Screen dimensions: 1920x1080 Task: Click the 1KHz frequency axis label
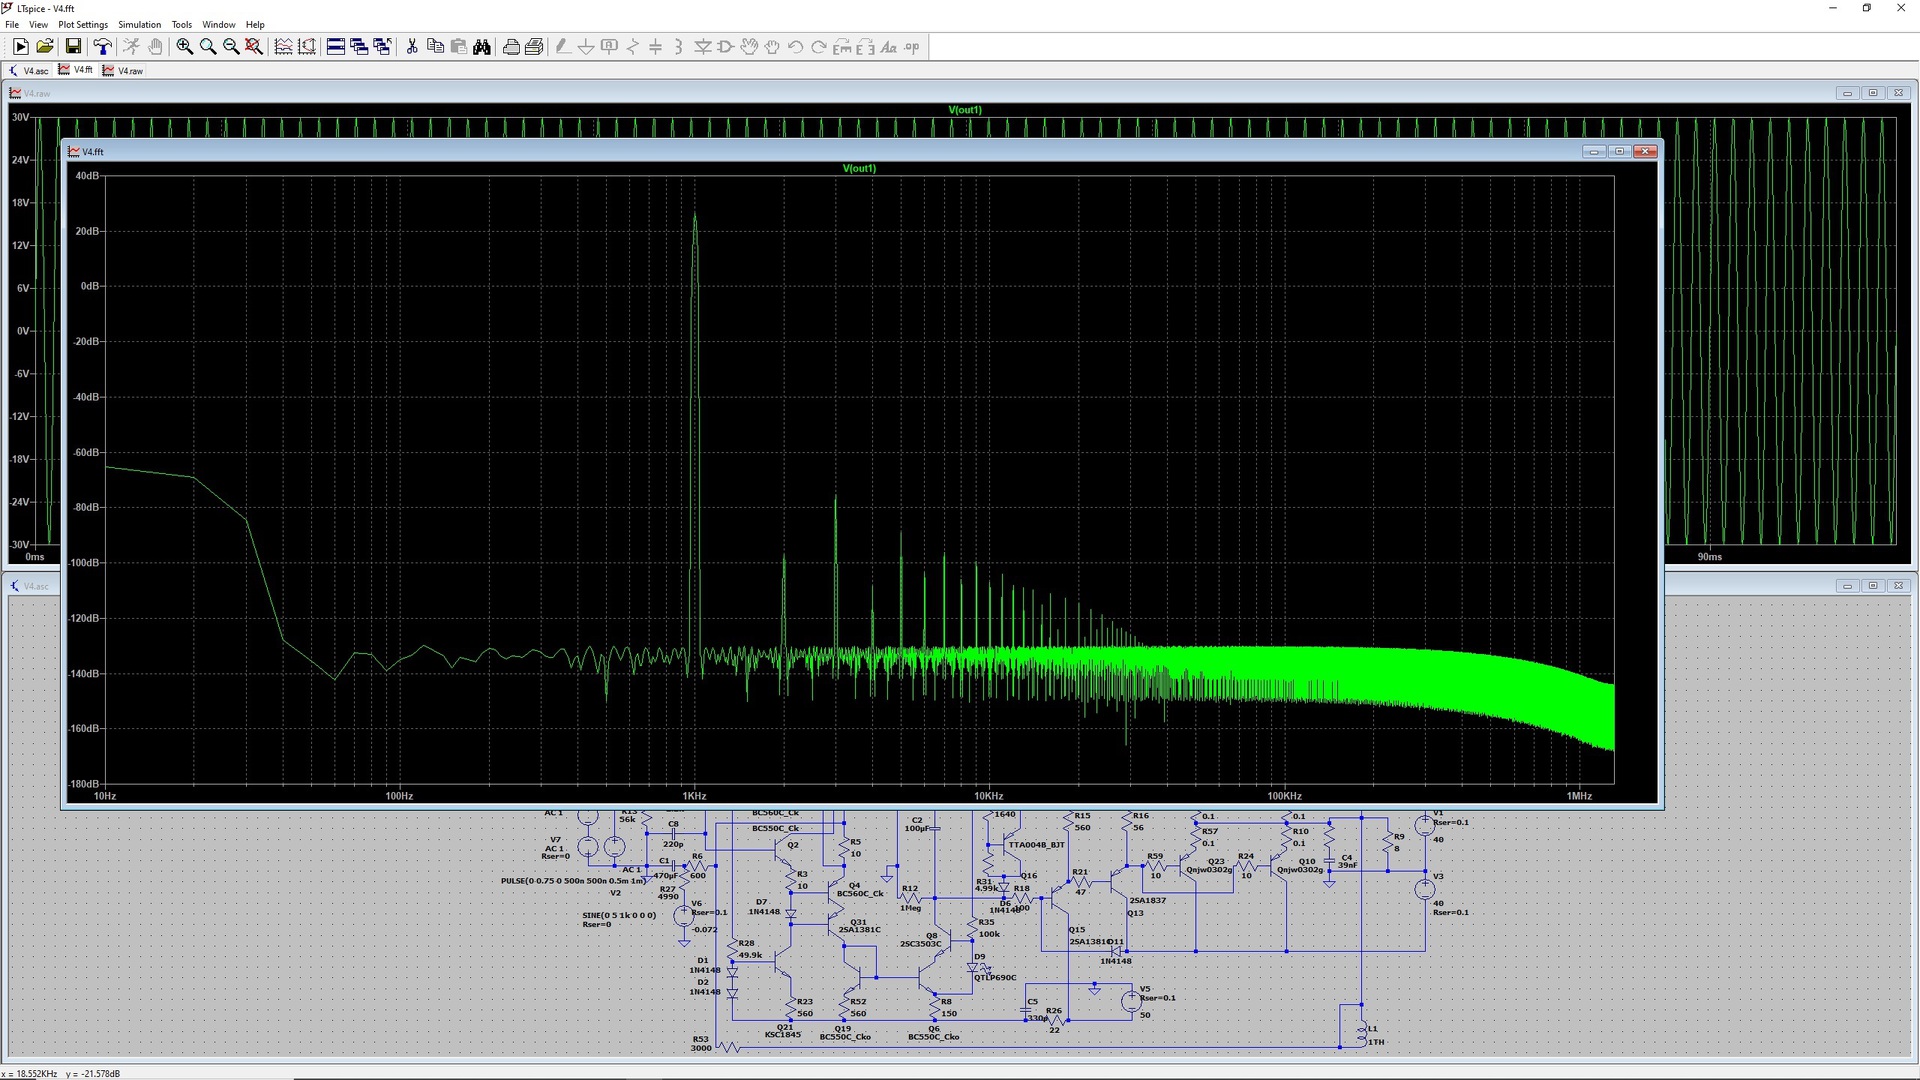click(x=694, y=796)
